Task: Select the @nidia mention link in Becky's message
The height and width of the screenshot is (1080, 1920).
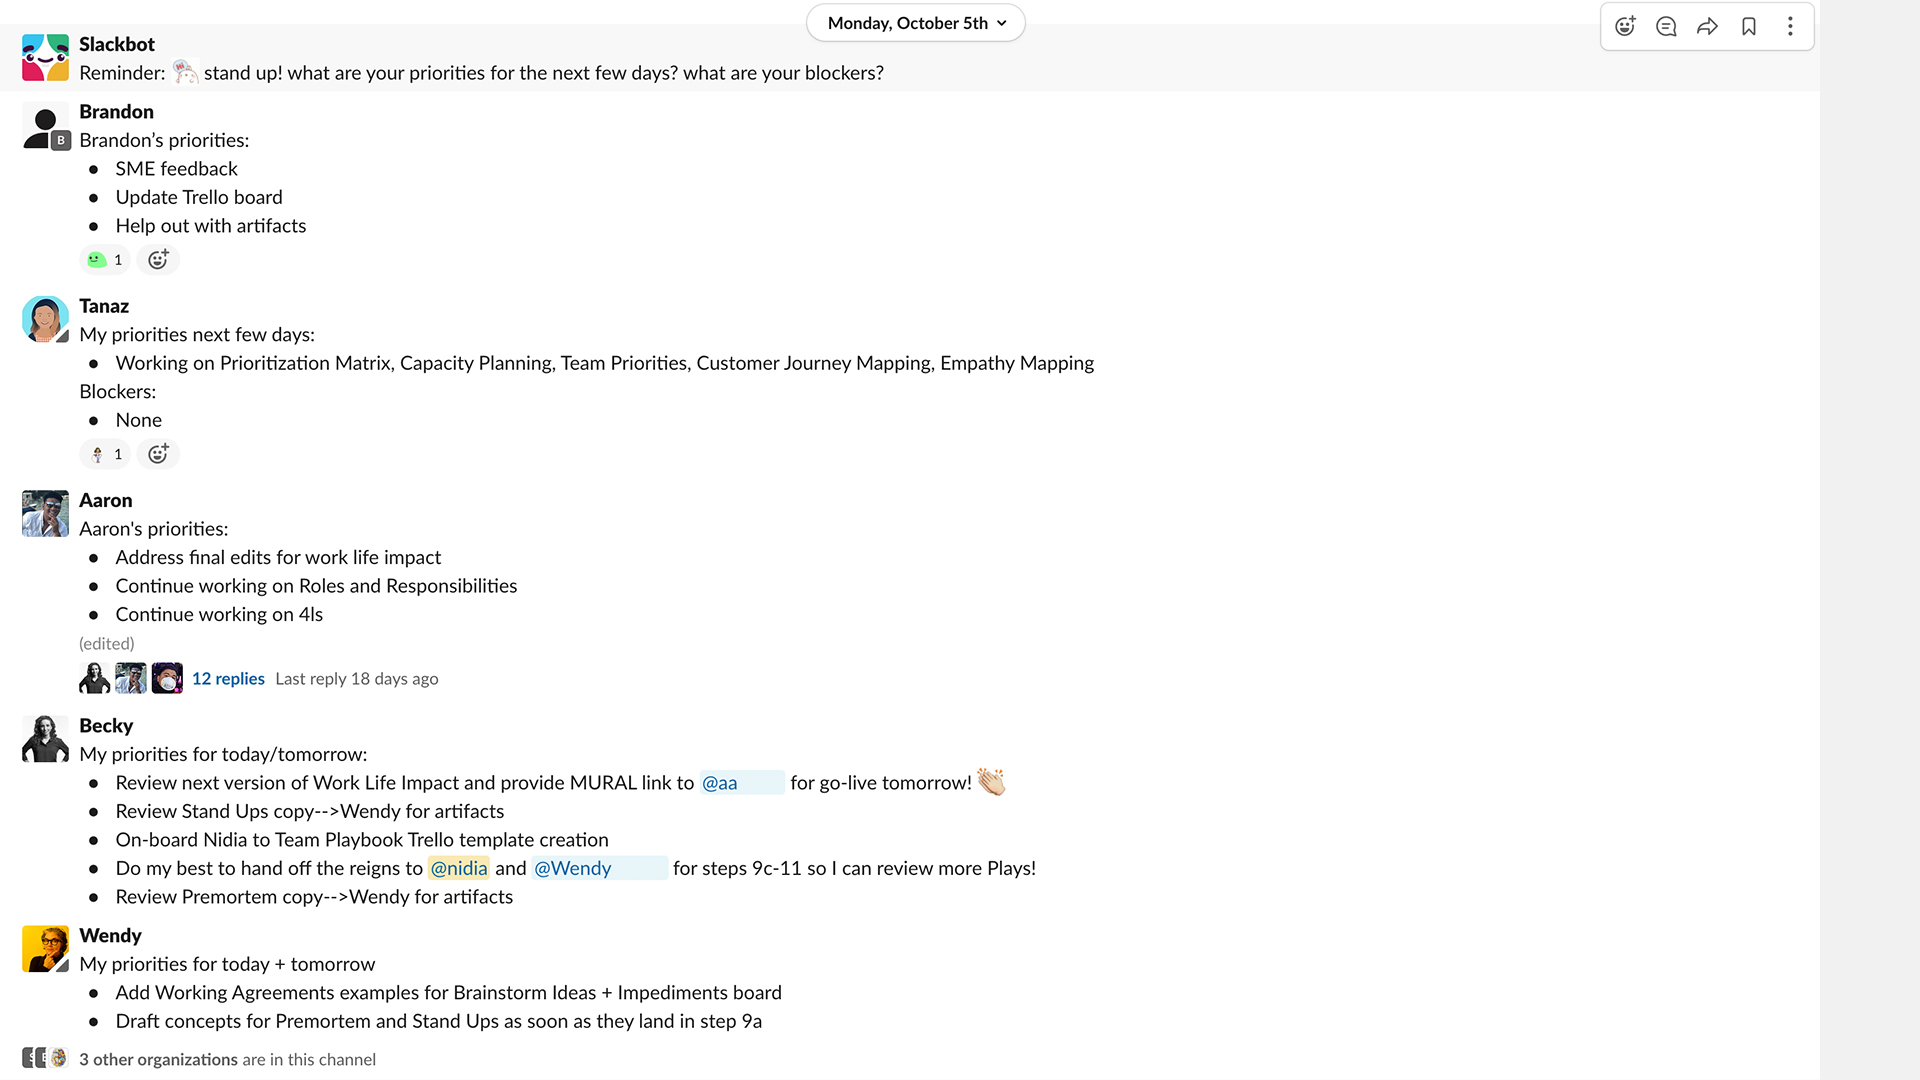Action: click(458, 868)
